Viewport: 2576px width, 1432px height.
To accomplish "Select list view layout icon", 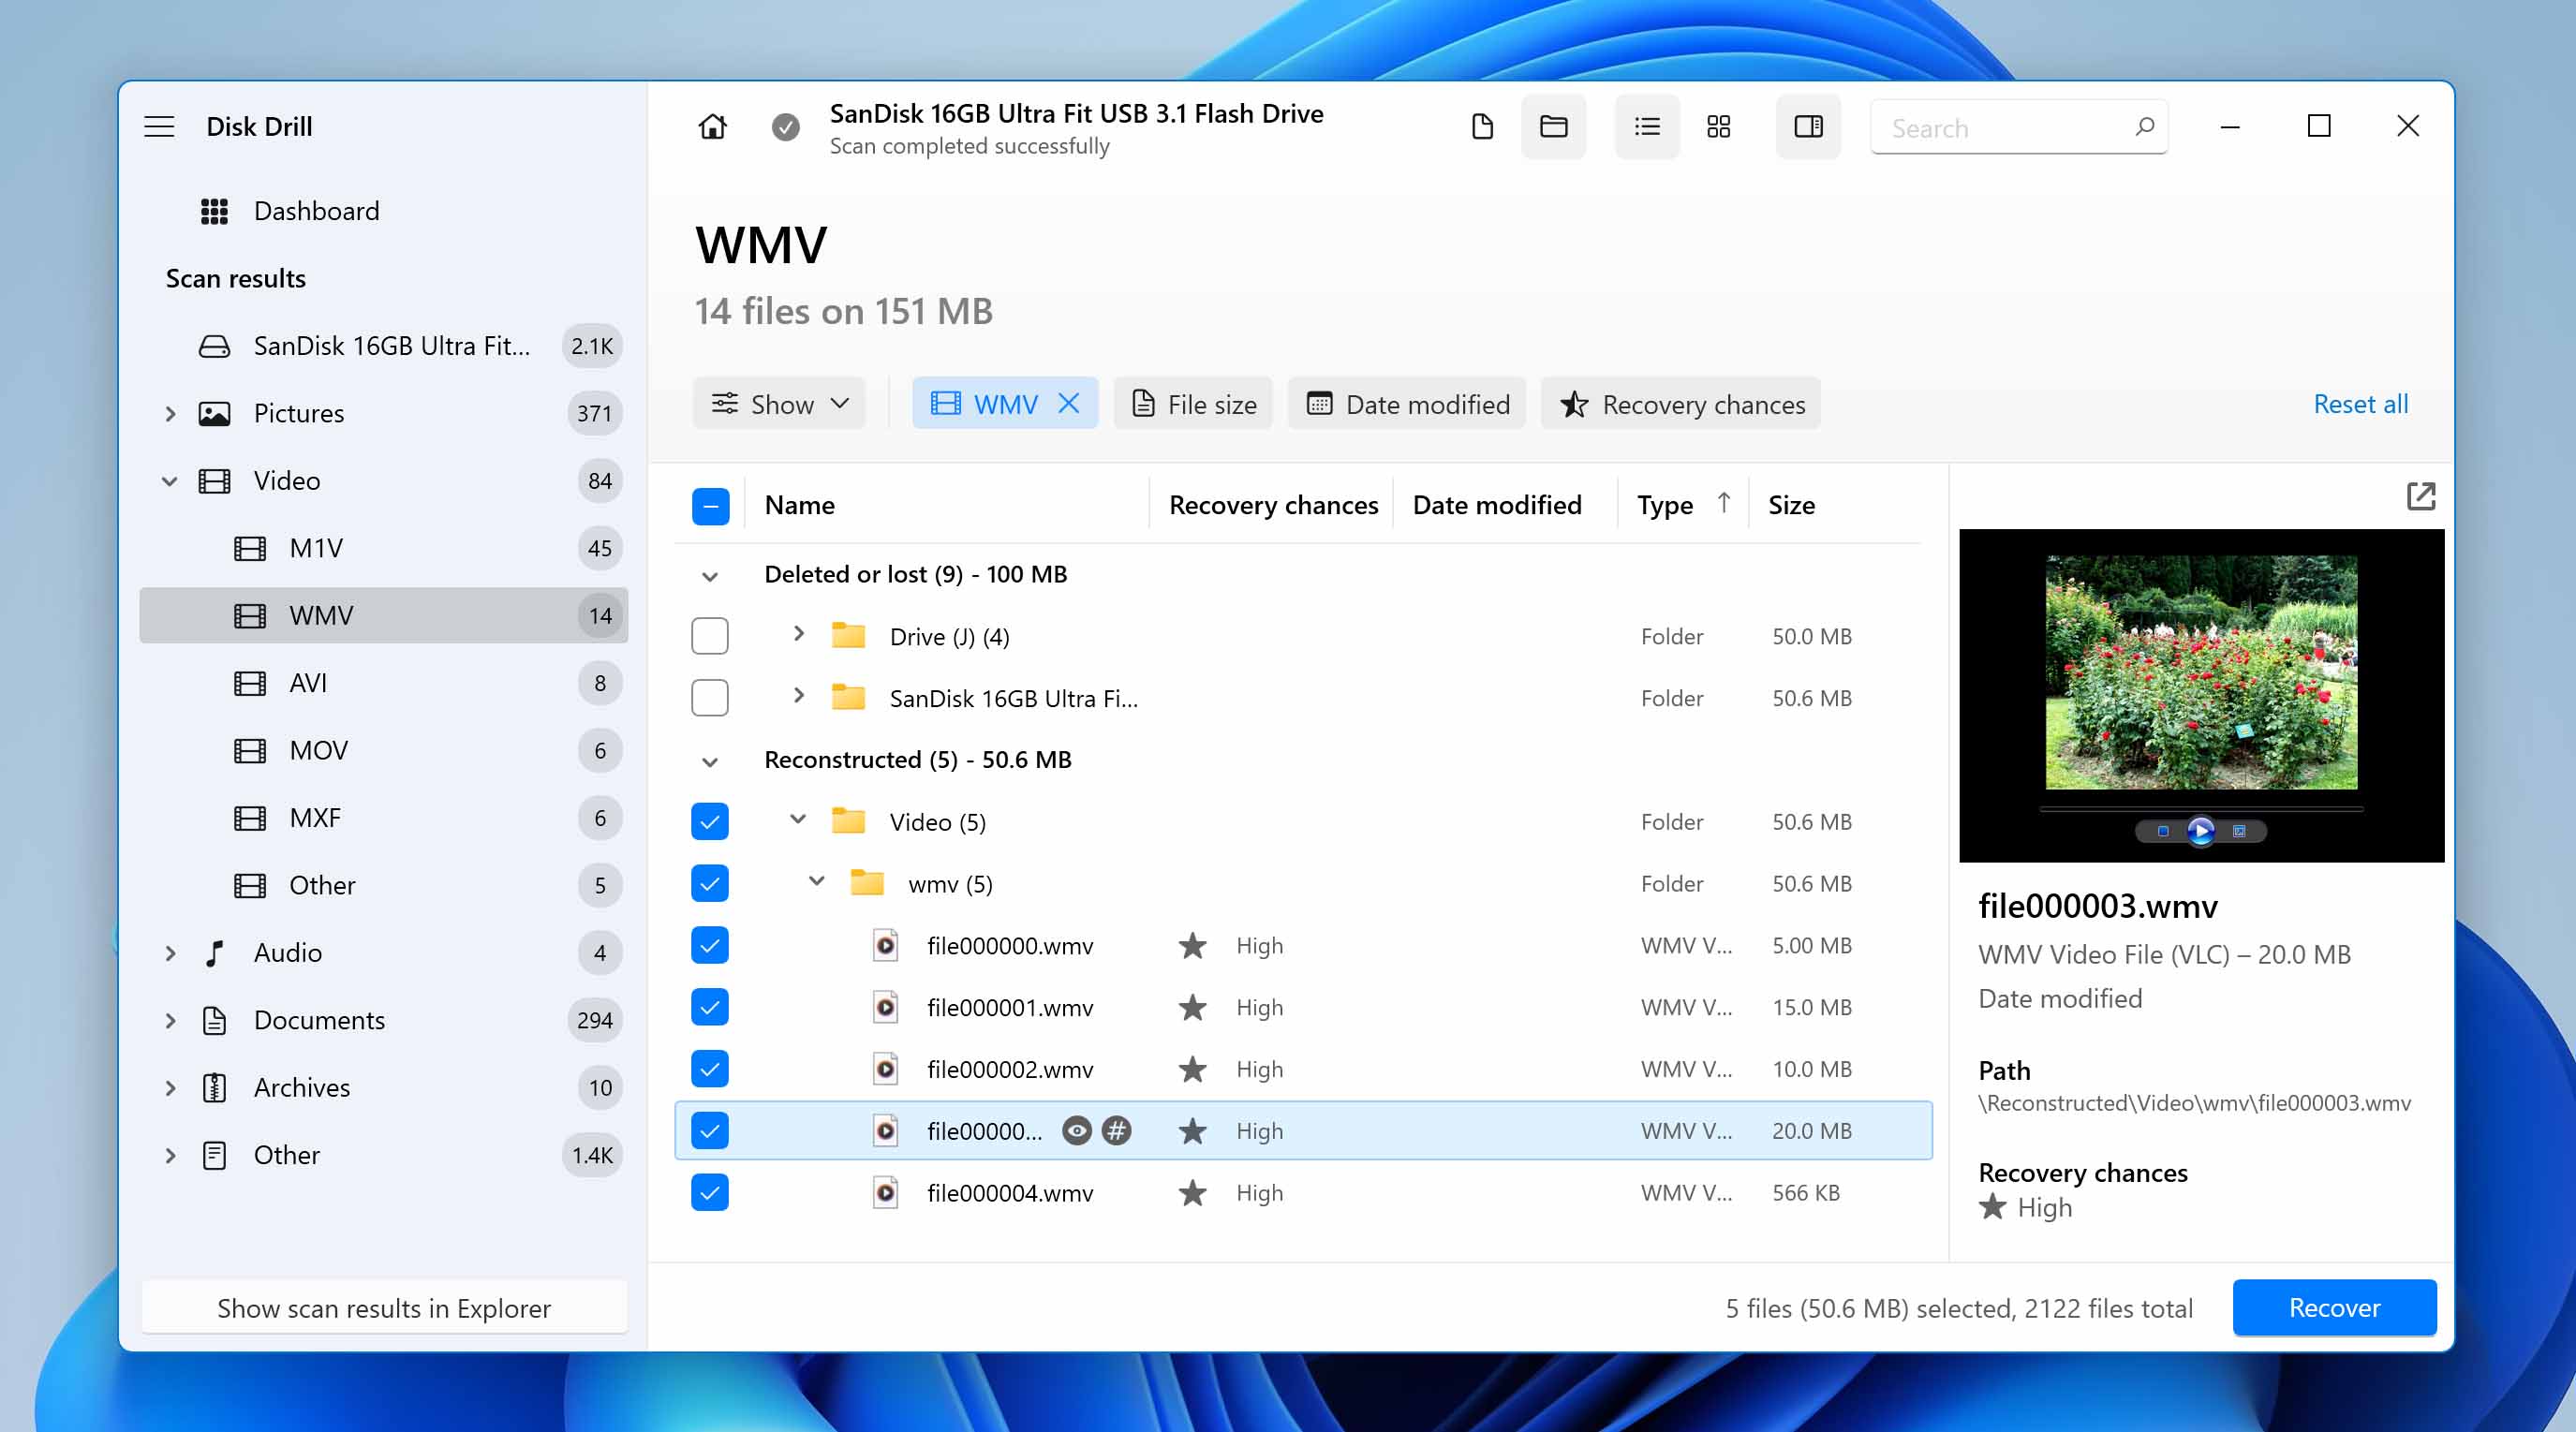I will (1647, 126).
